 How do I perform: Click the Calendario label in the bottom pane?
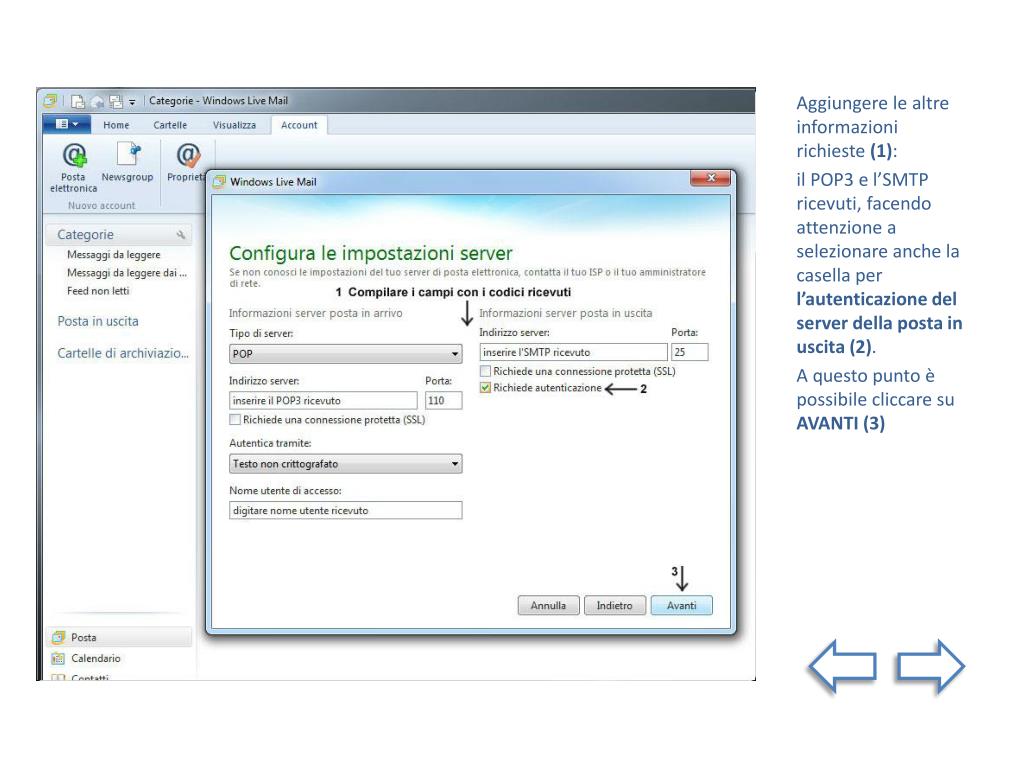pyautogui.click(x=96, y=658)
